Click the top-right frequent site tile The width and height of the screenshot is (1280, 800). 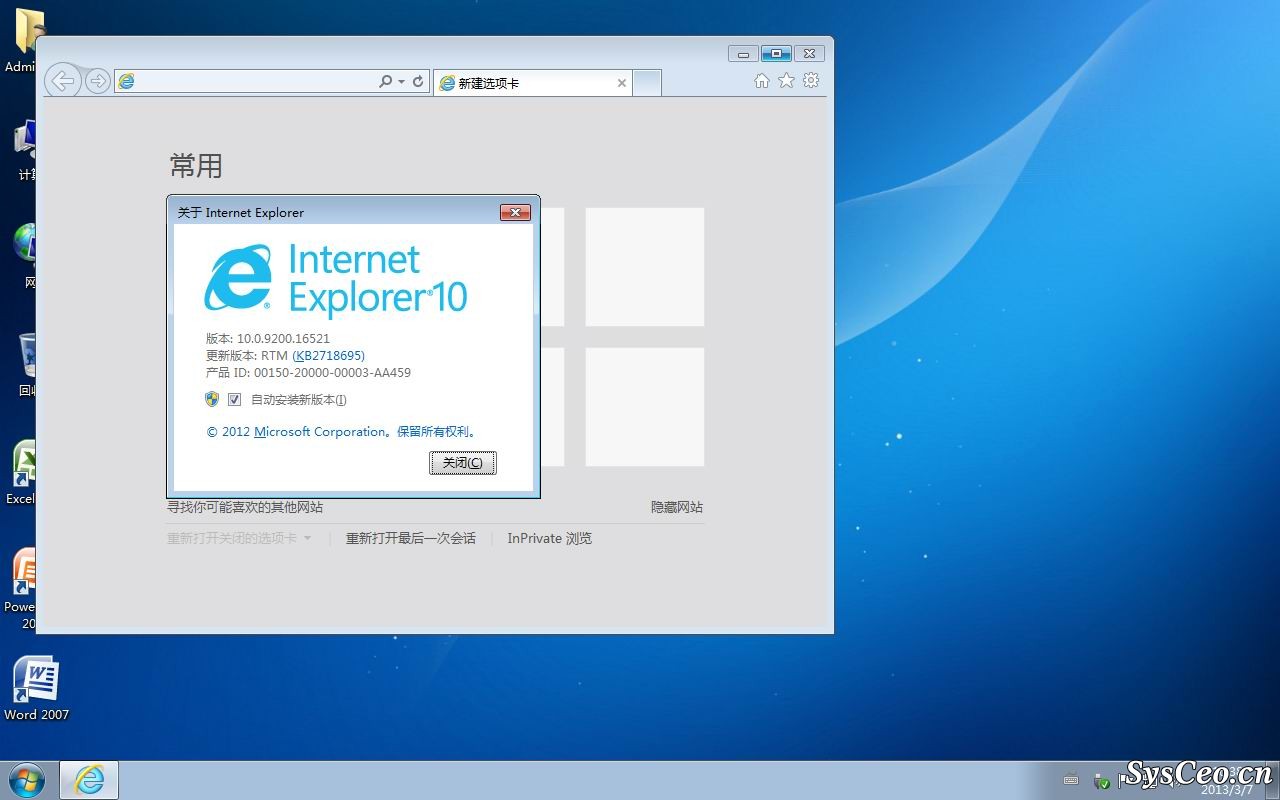coord(645,267)
